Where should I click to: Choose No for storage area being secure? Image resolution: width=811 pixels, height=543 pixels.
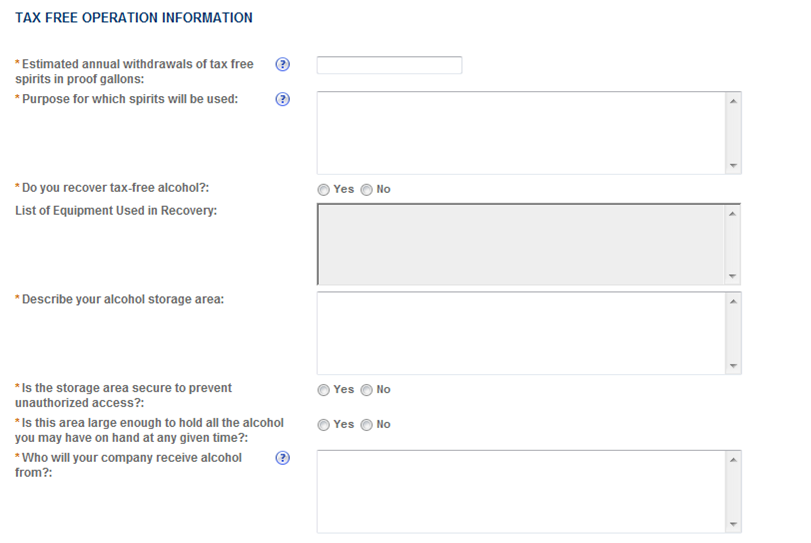(x=366, y=390)
